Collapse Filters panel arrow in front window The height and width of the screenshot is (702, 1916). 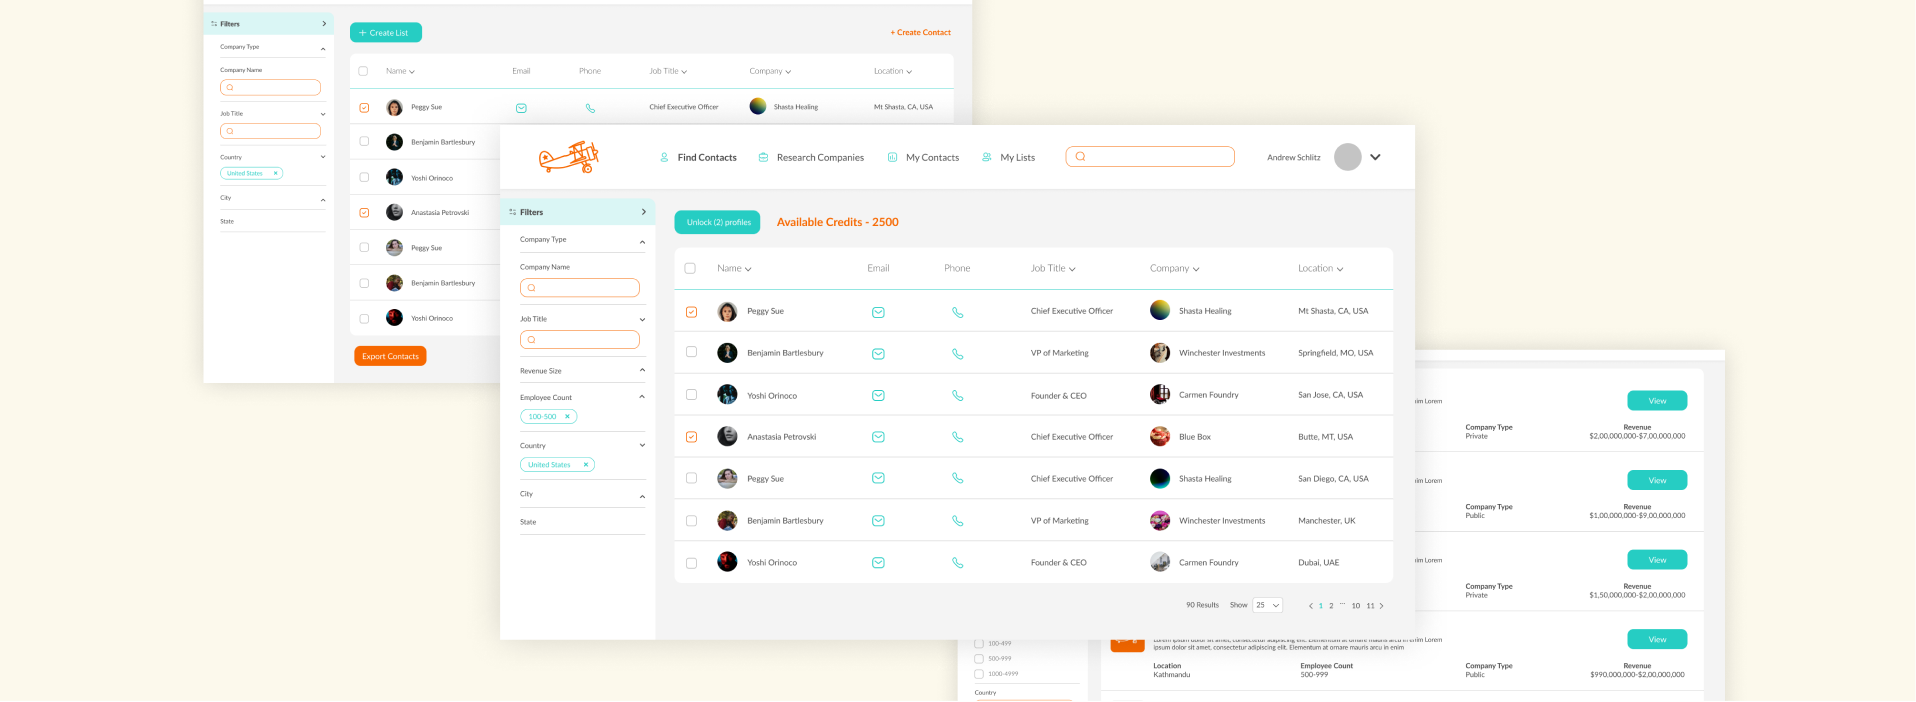click(x=643, y=212)
